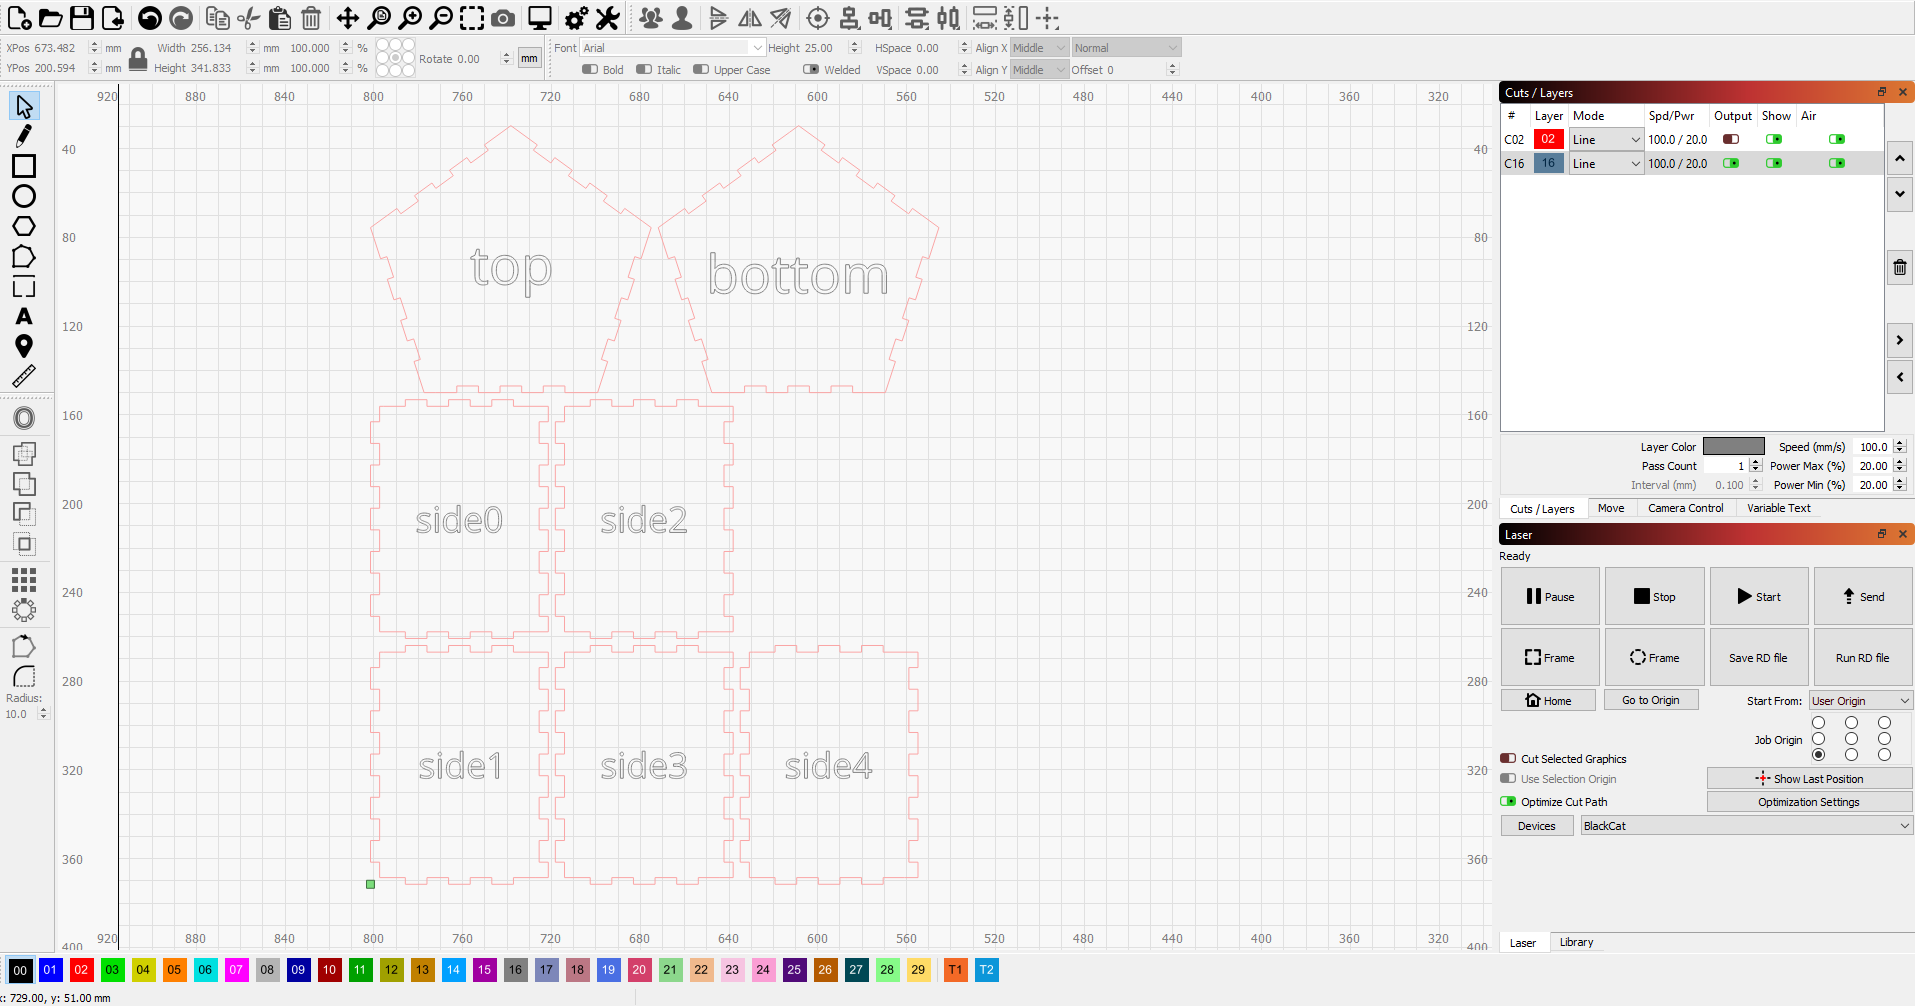Switch to the Camera Control tab

tap(1685, 507)
